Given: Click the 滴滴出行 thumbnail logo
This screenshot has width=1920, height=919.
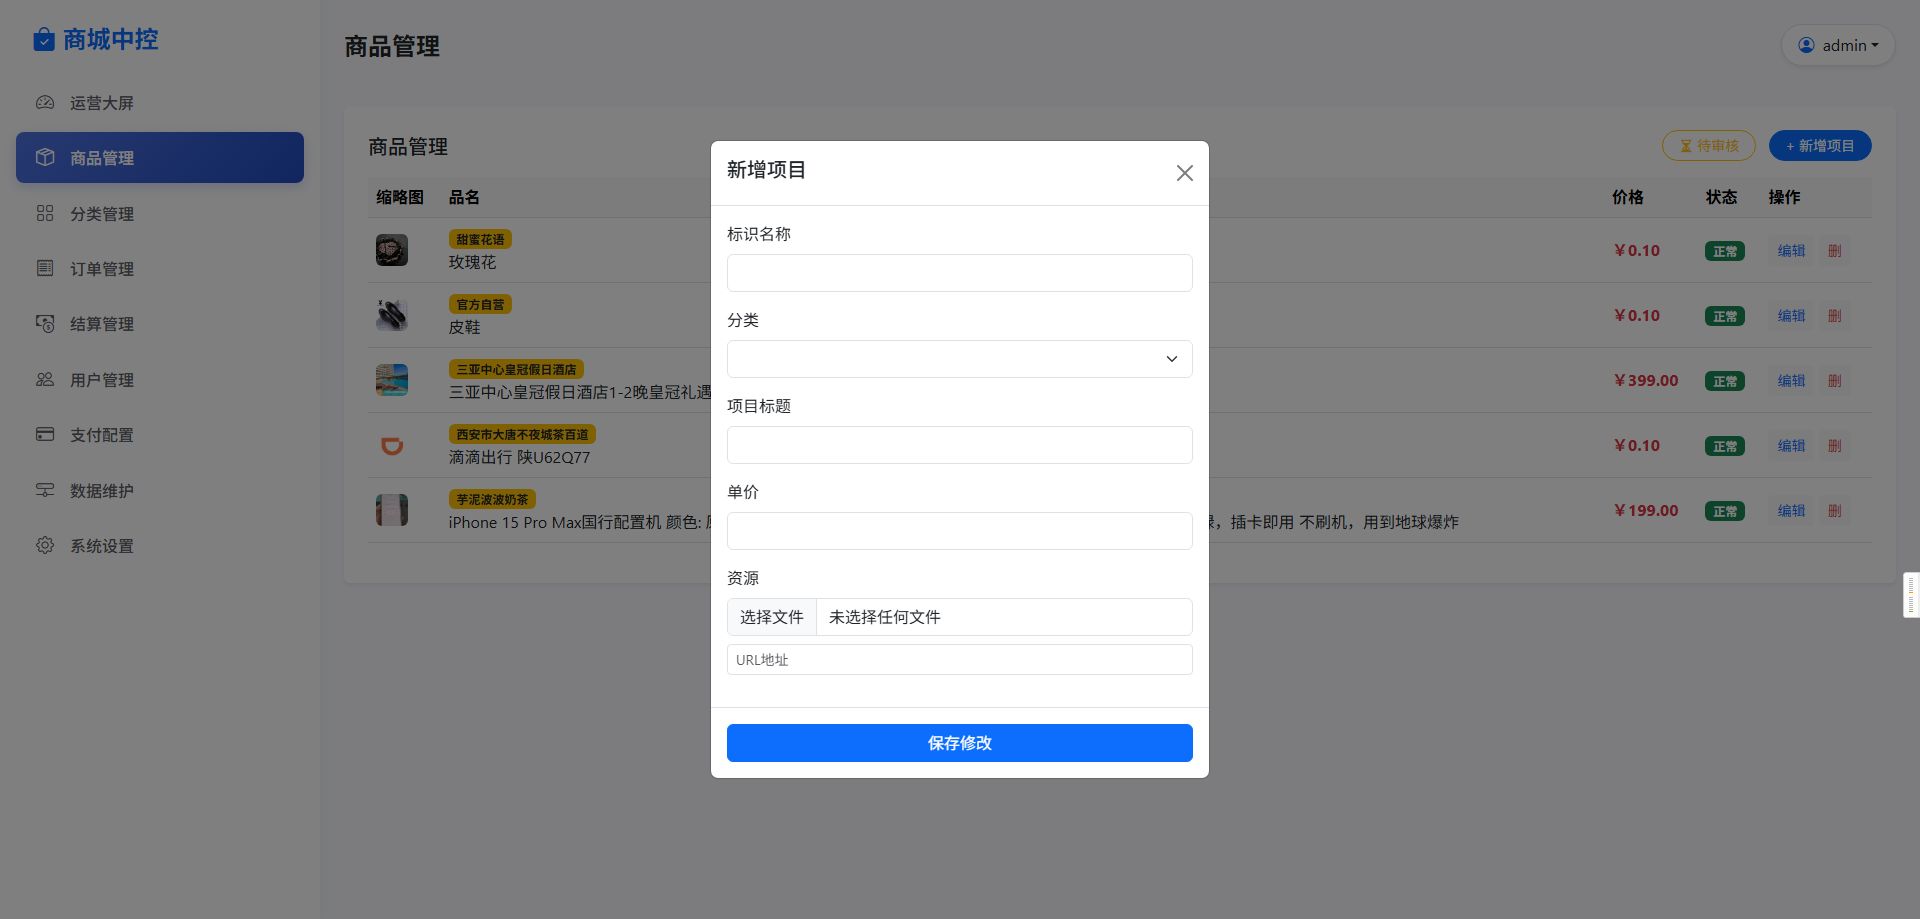Looking at the screenshot, I should [x=392, y=445].
